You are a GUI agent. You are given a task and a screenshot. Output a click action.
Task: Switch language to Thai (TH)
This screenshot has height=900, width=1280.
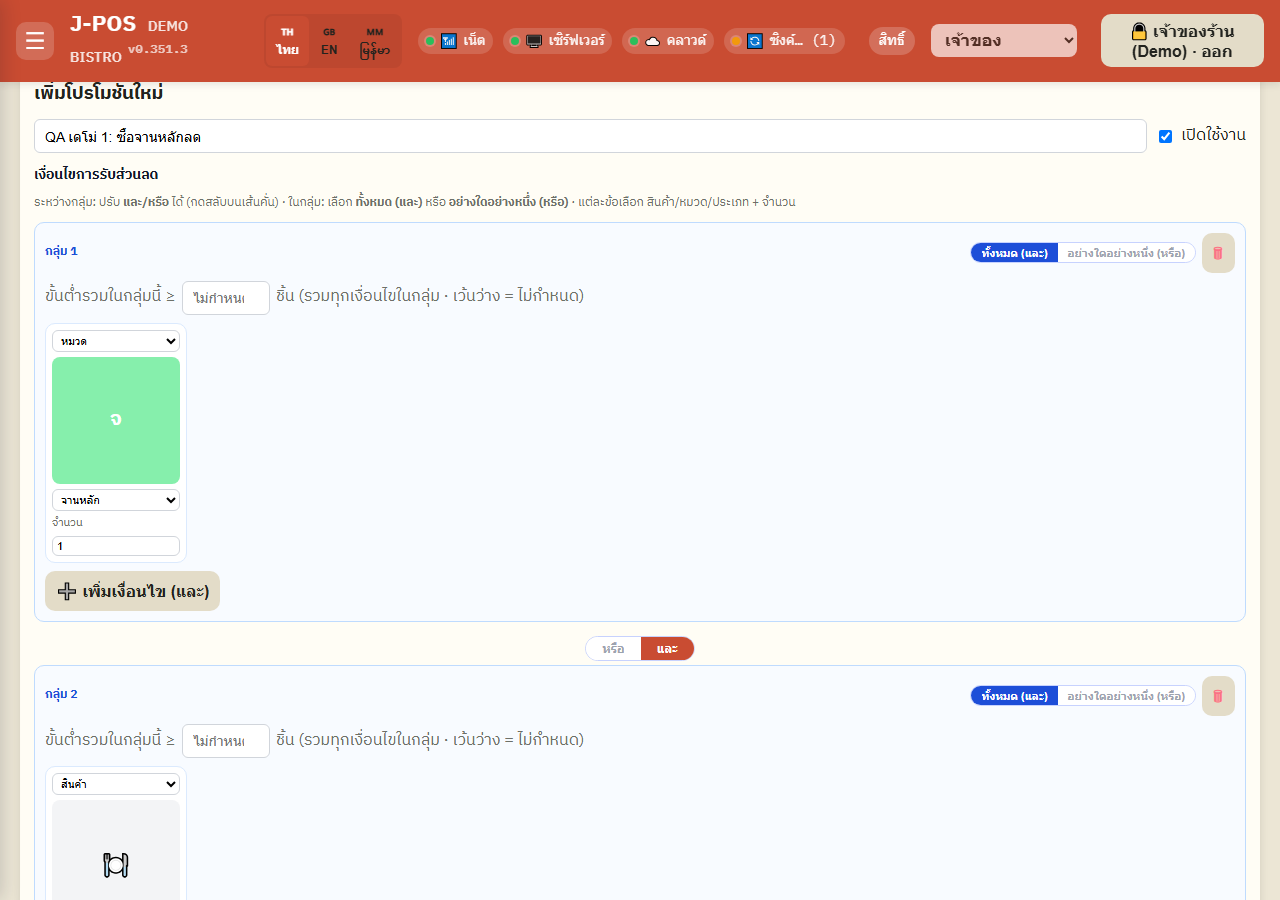point(287,41)
